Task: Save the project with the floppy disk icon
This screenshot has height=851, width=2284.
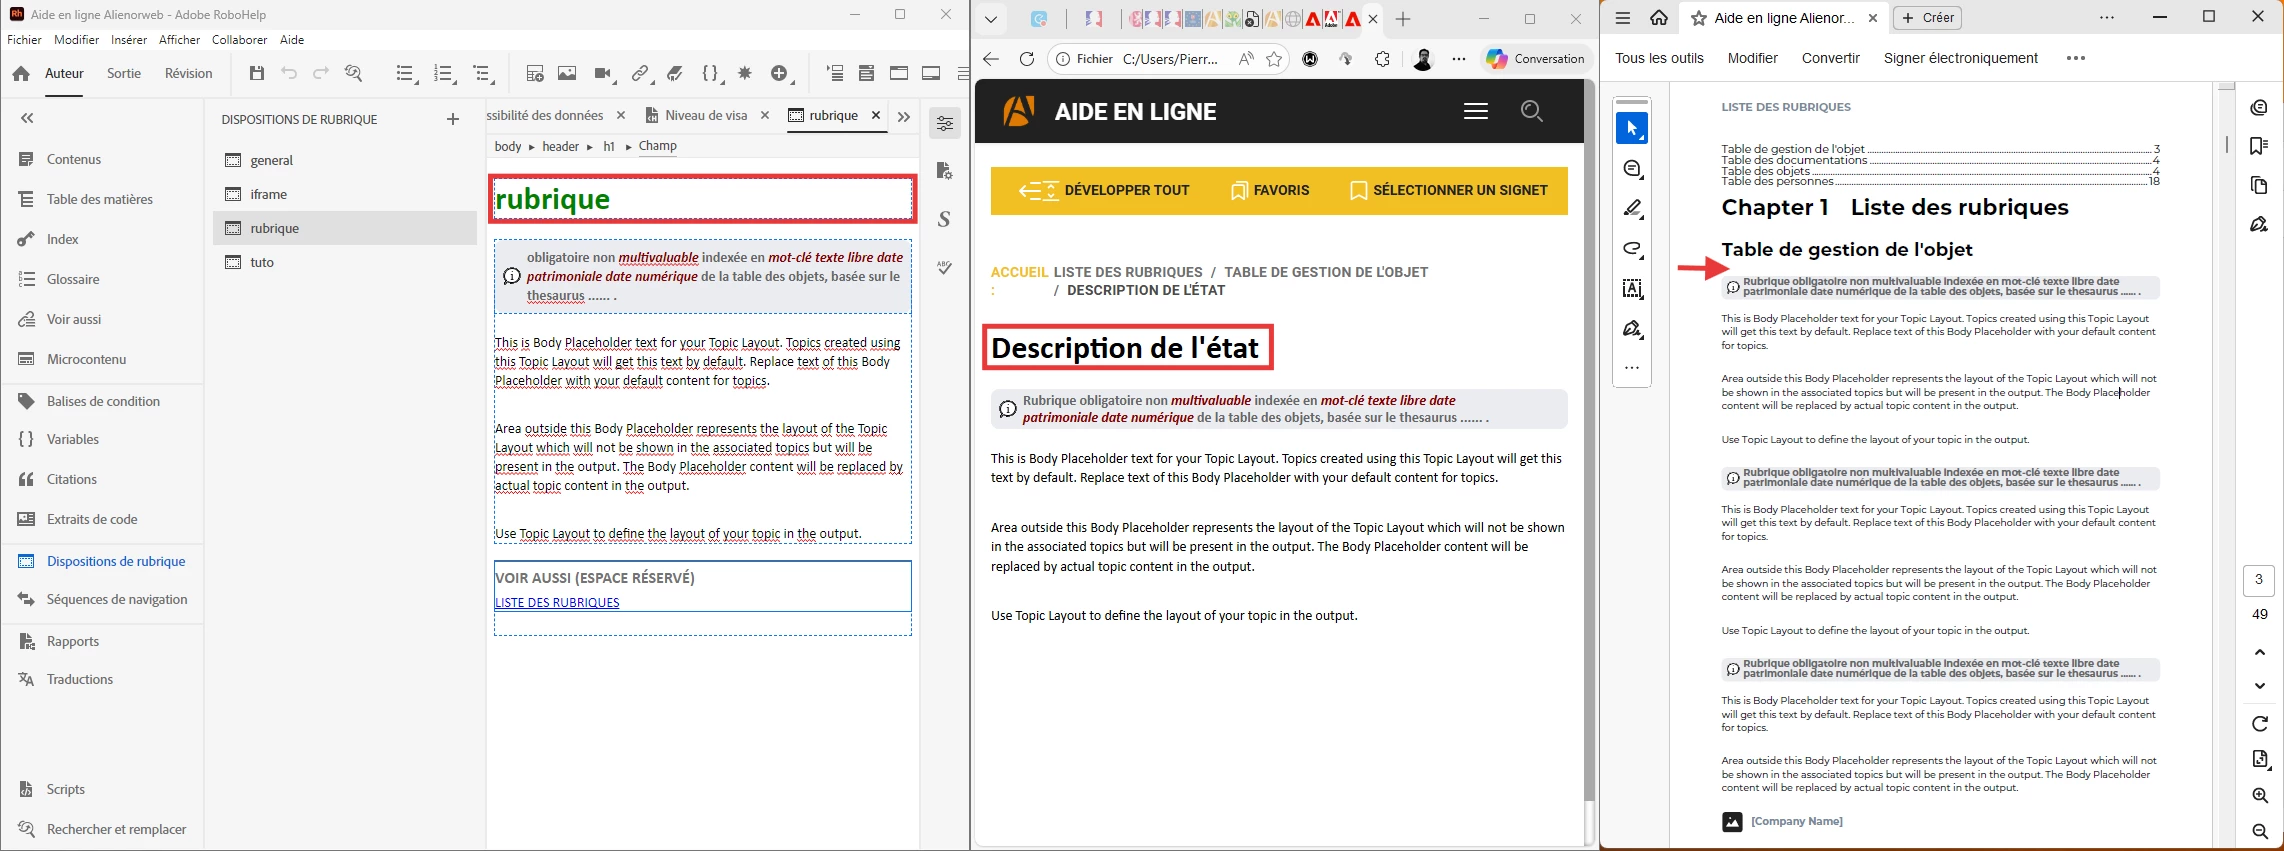Action: click(x=257, y=73)
